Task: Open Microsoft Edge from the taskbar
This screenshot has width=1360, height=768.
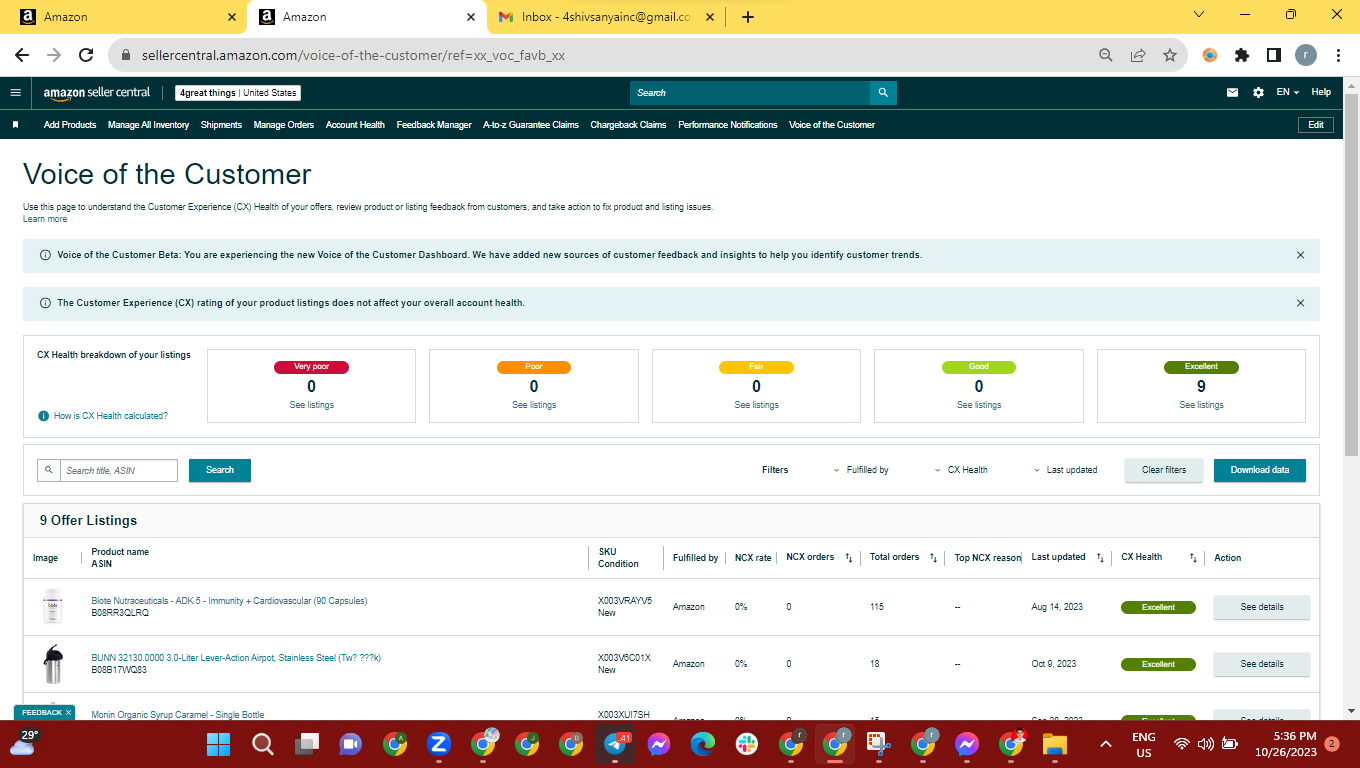Action: (702, 744)
